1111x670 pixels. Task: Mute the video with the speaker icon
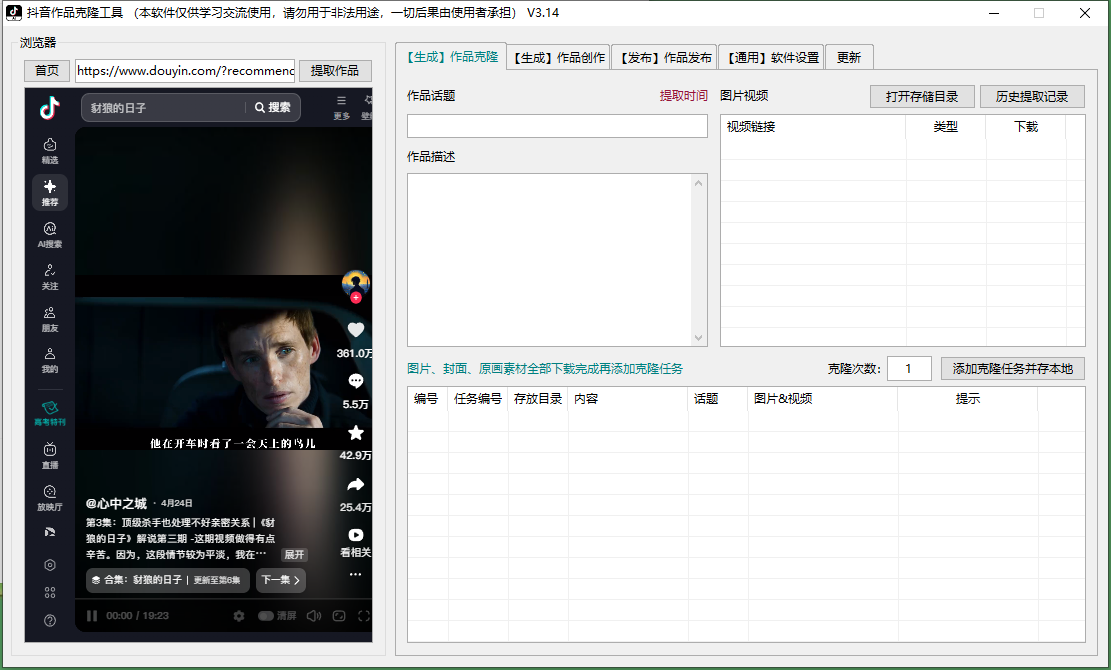click(x=314, y=616)
